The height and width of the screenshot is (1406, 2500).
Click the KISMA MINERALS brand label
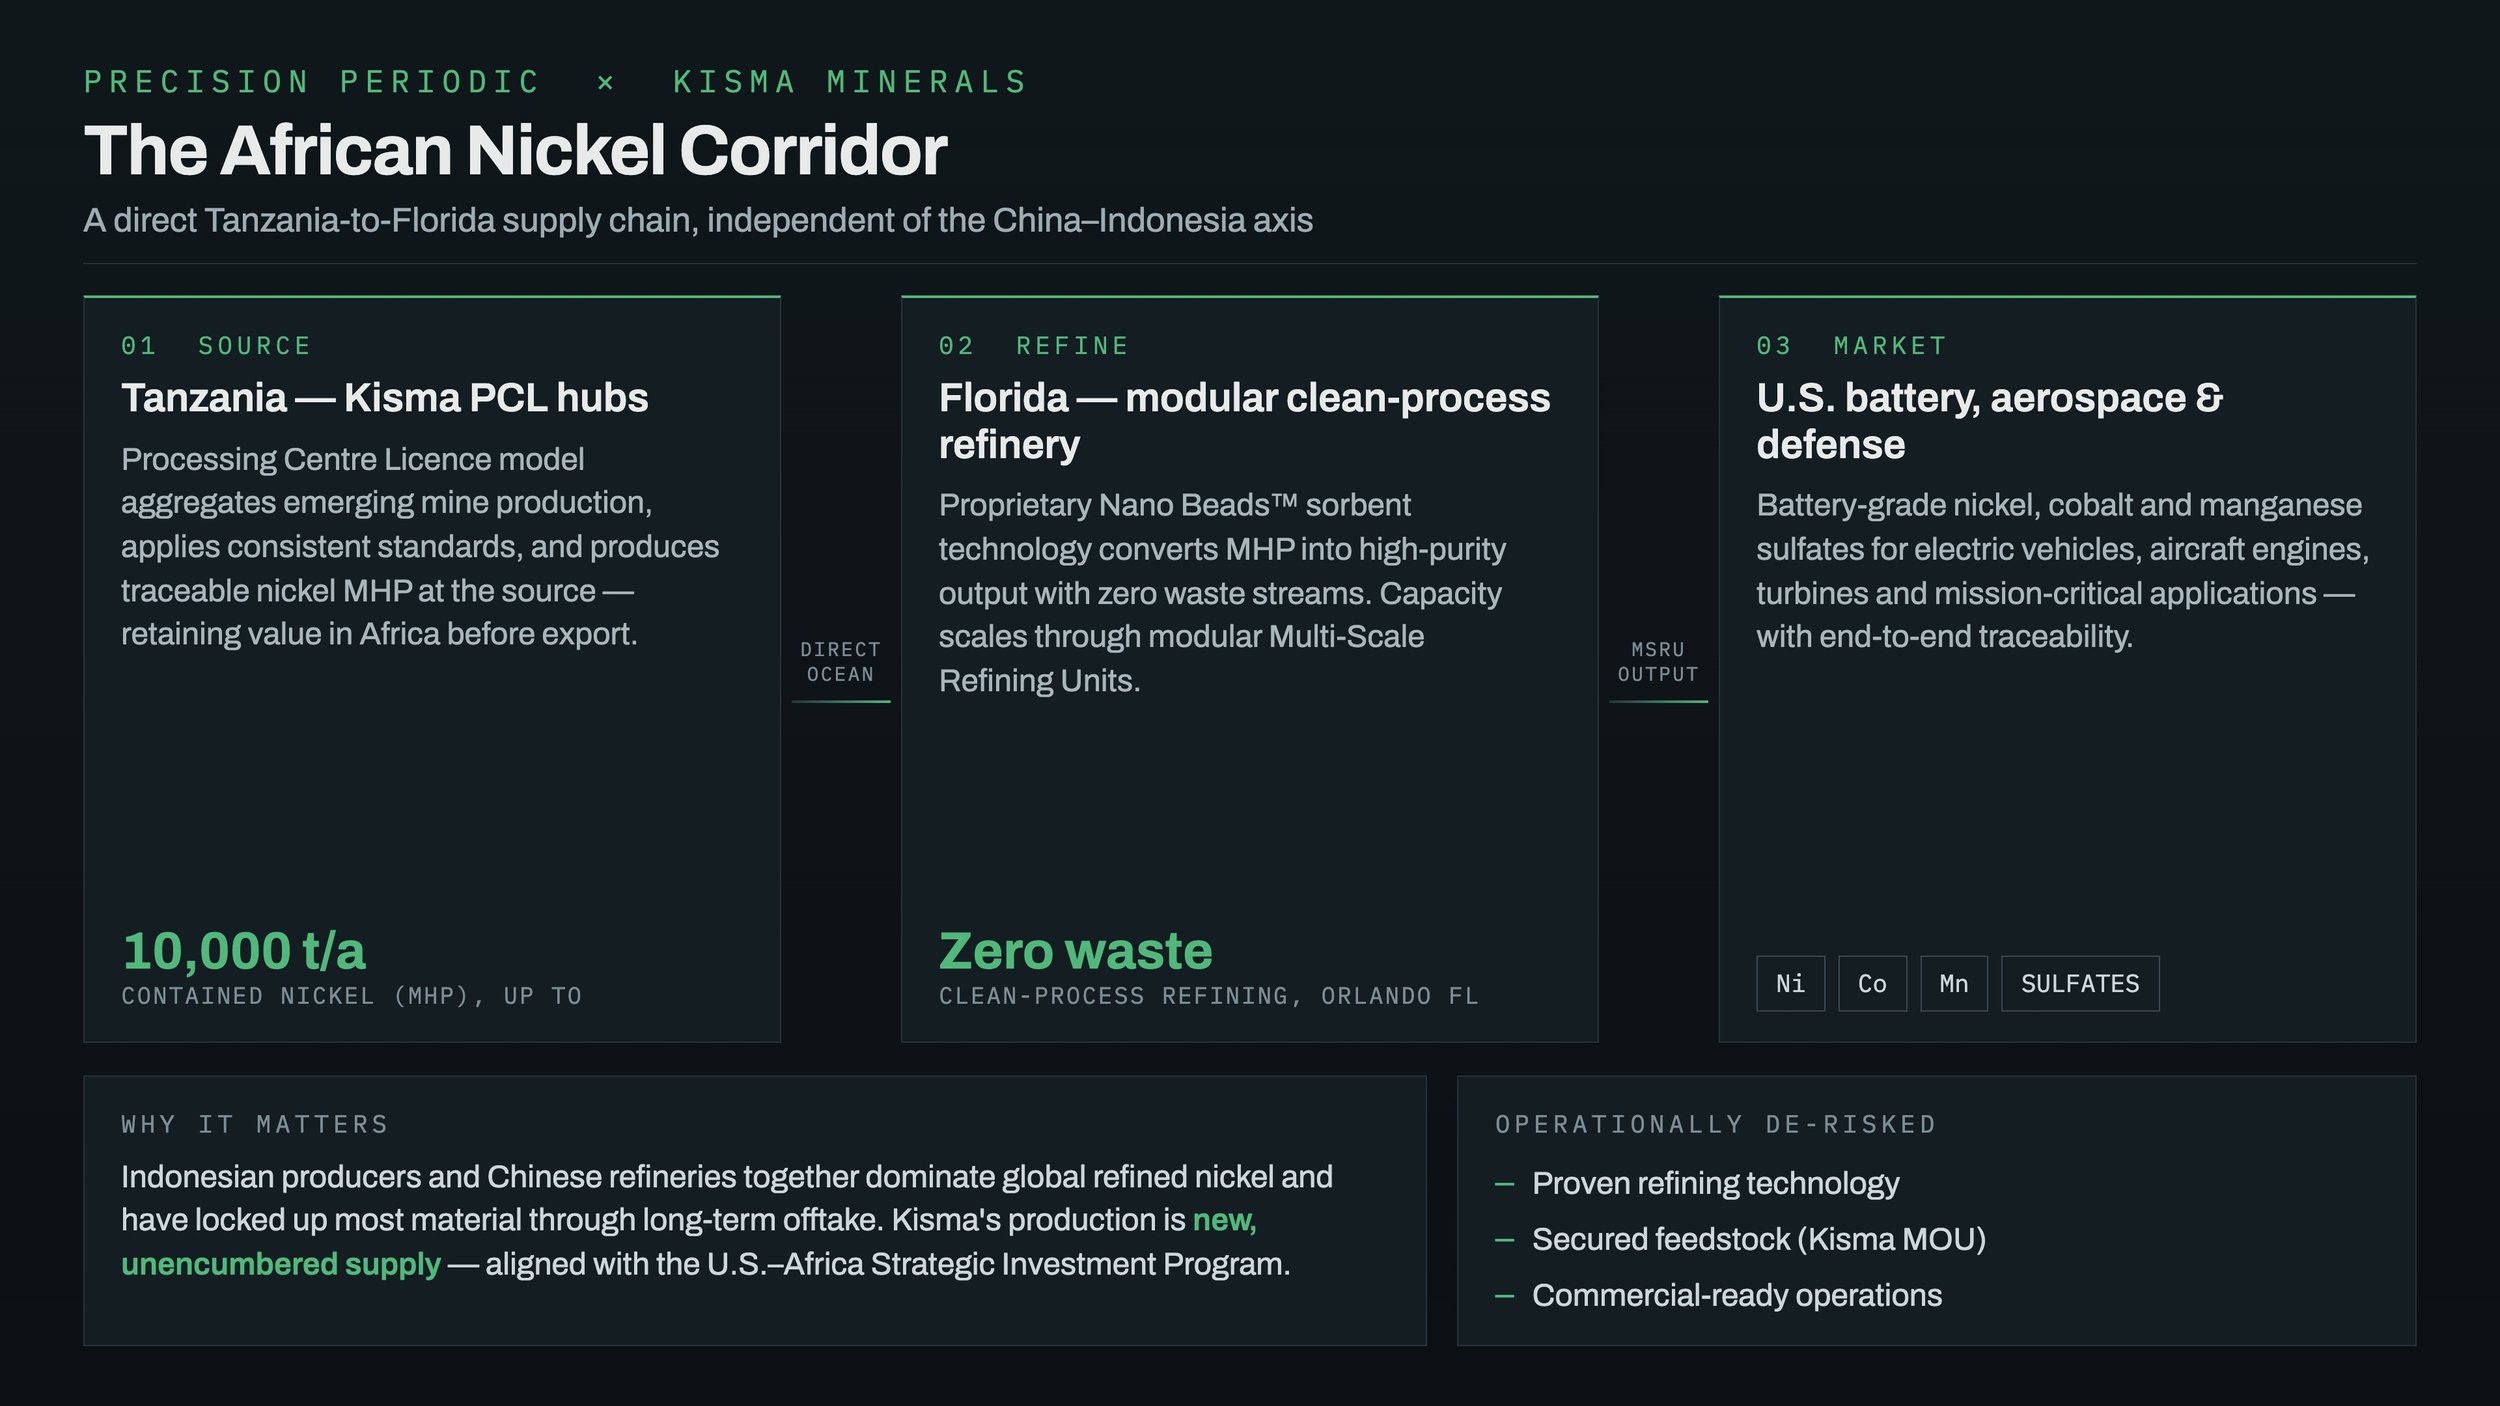tap(850, 82)
